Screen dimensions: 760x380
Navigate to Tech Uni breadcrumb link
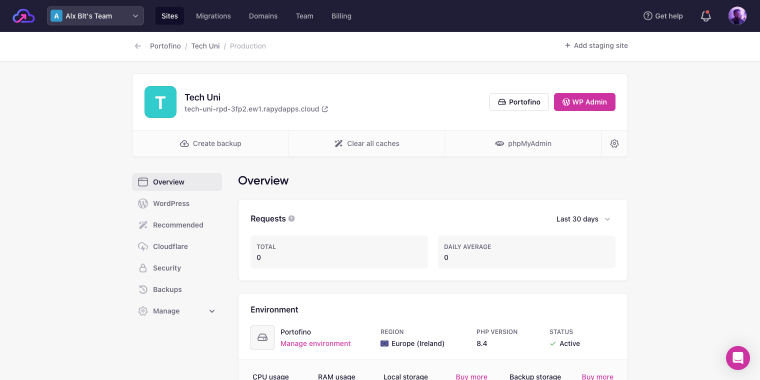[206, 46]
